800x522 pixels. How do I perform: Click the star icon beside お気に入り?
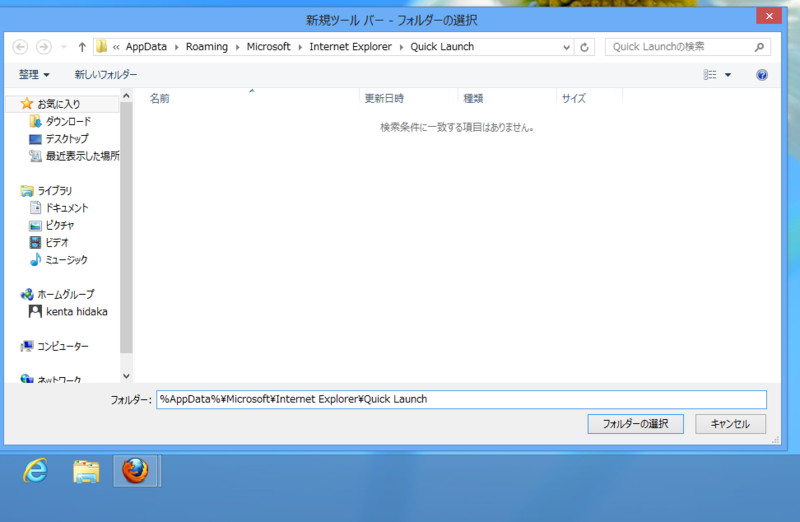[27, 104]
